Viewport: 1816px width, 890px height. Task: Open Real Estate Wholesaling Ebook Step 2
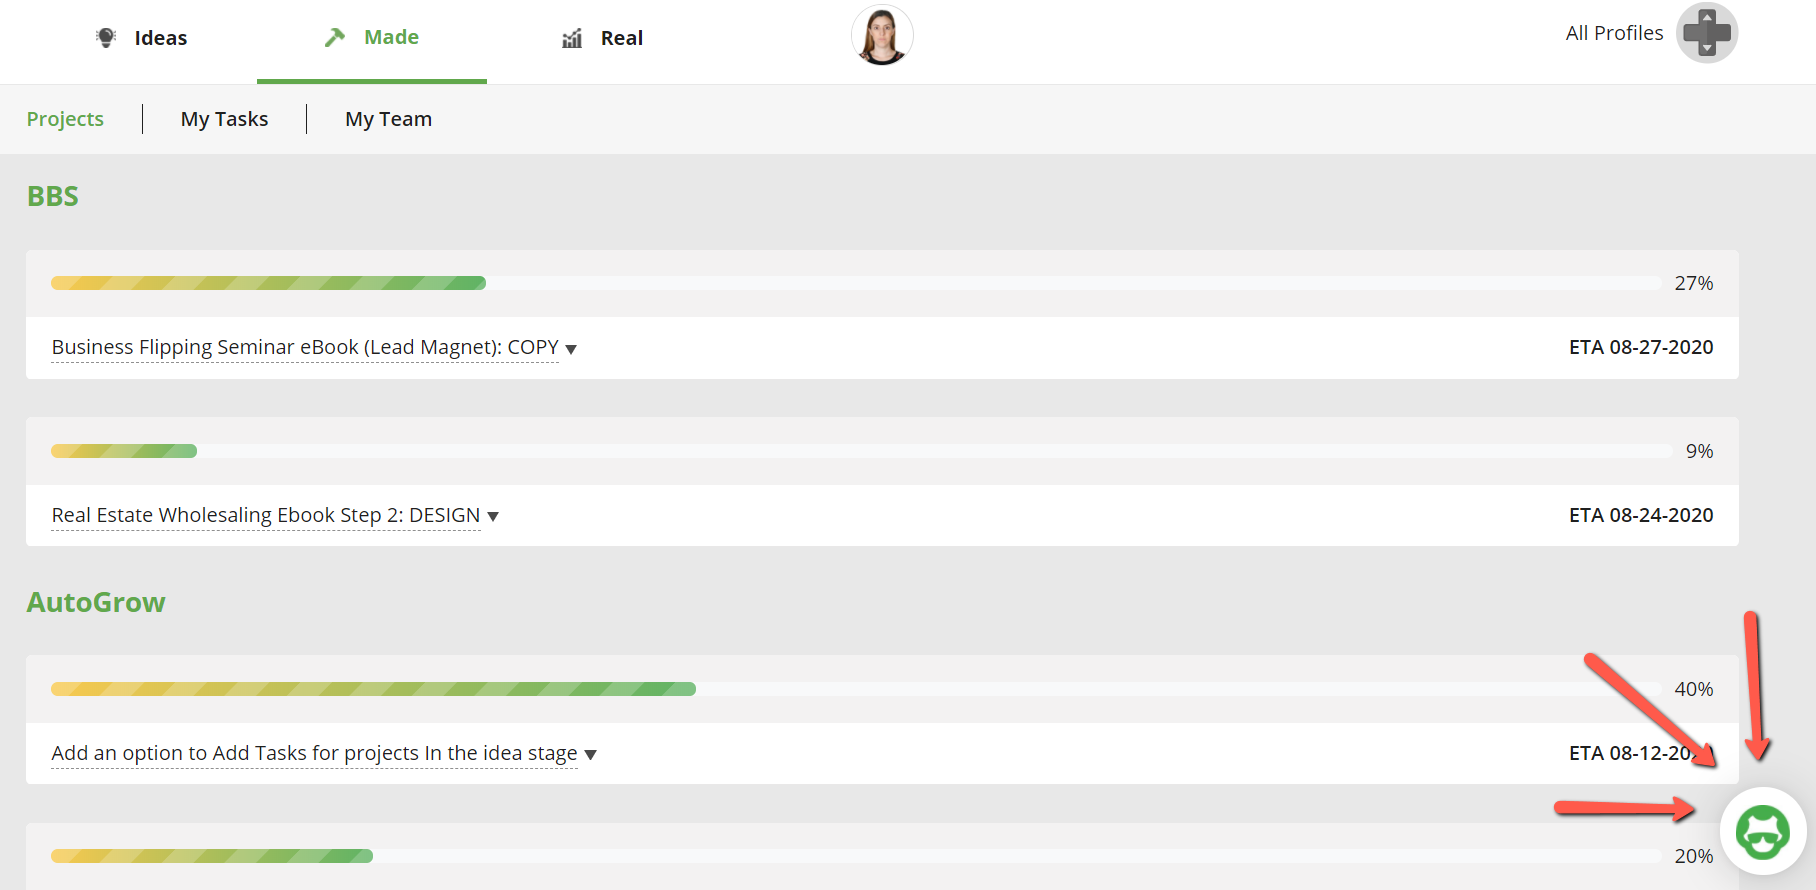point(265,514)
